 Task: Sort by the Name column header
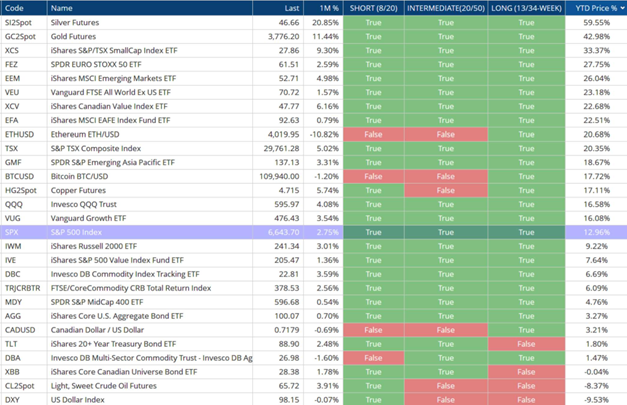pyautogui.click(x=61, y=8)
